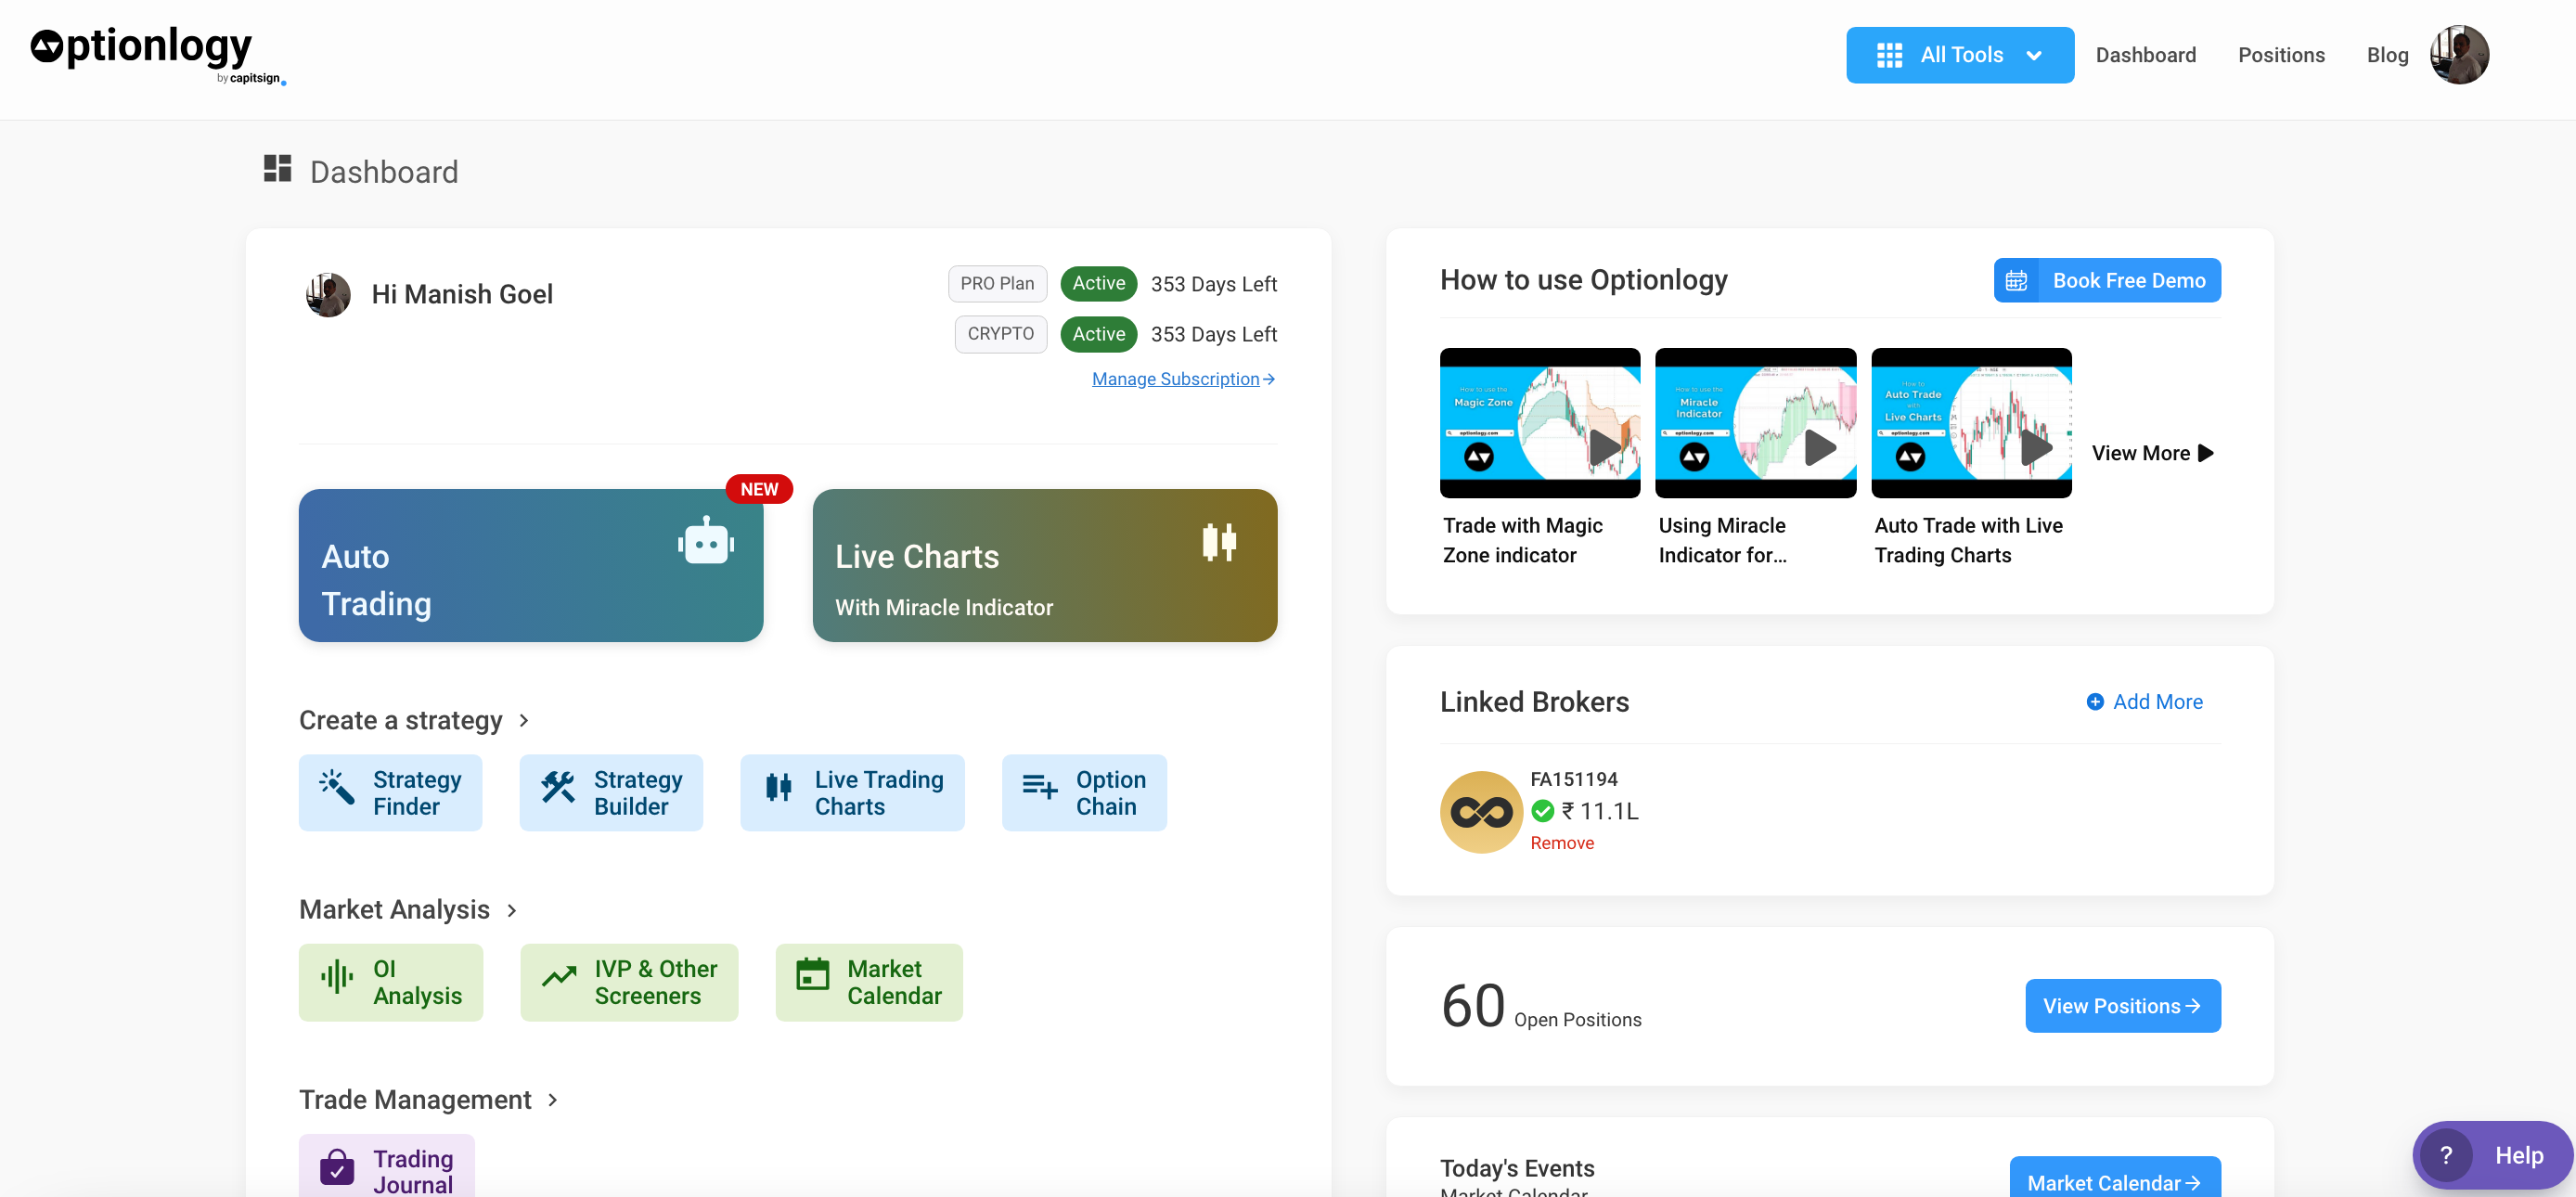Open Strategy Finder via magic wand icon
Screen dimensions: 2576x1197
[337, 787]
